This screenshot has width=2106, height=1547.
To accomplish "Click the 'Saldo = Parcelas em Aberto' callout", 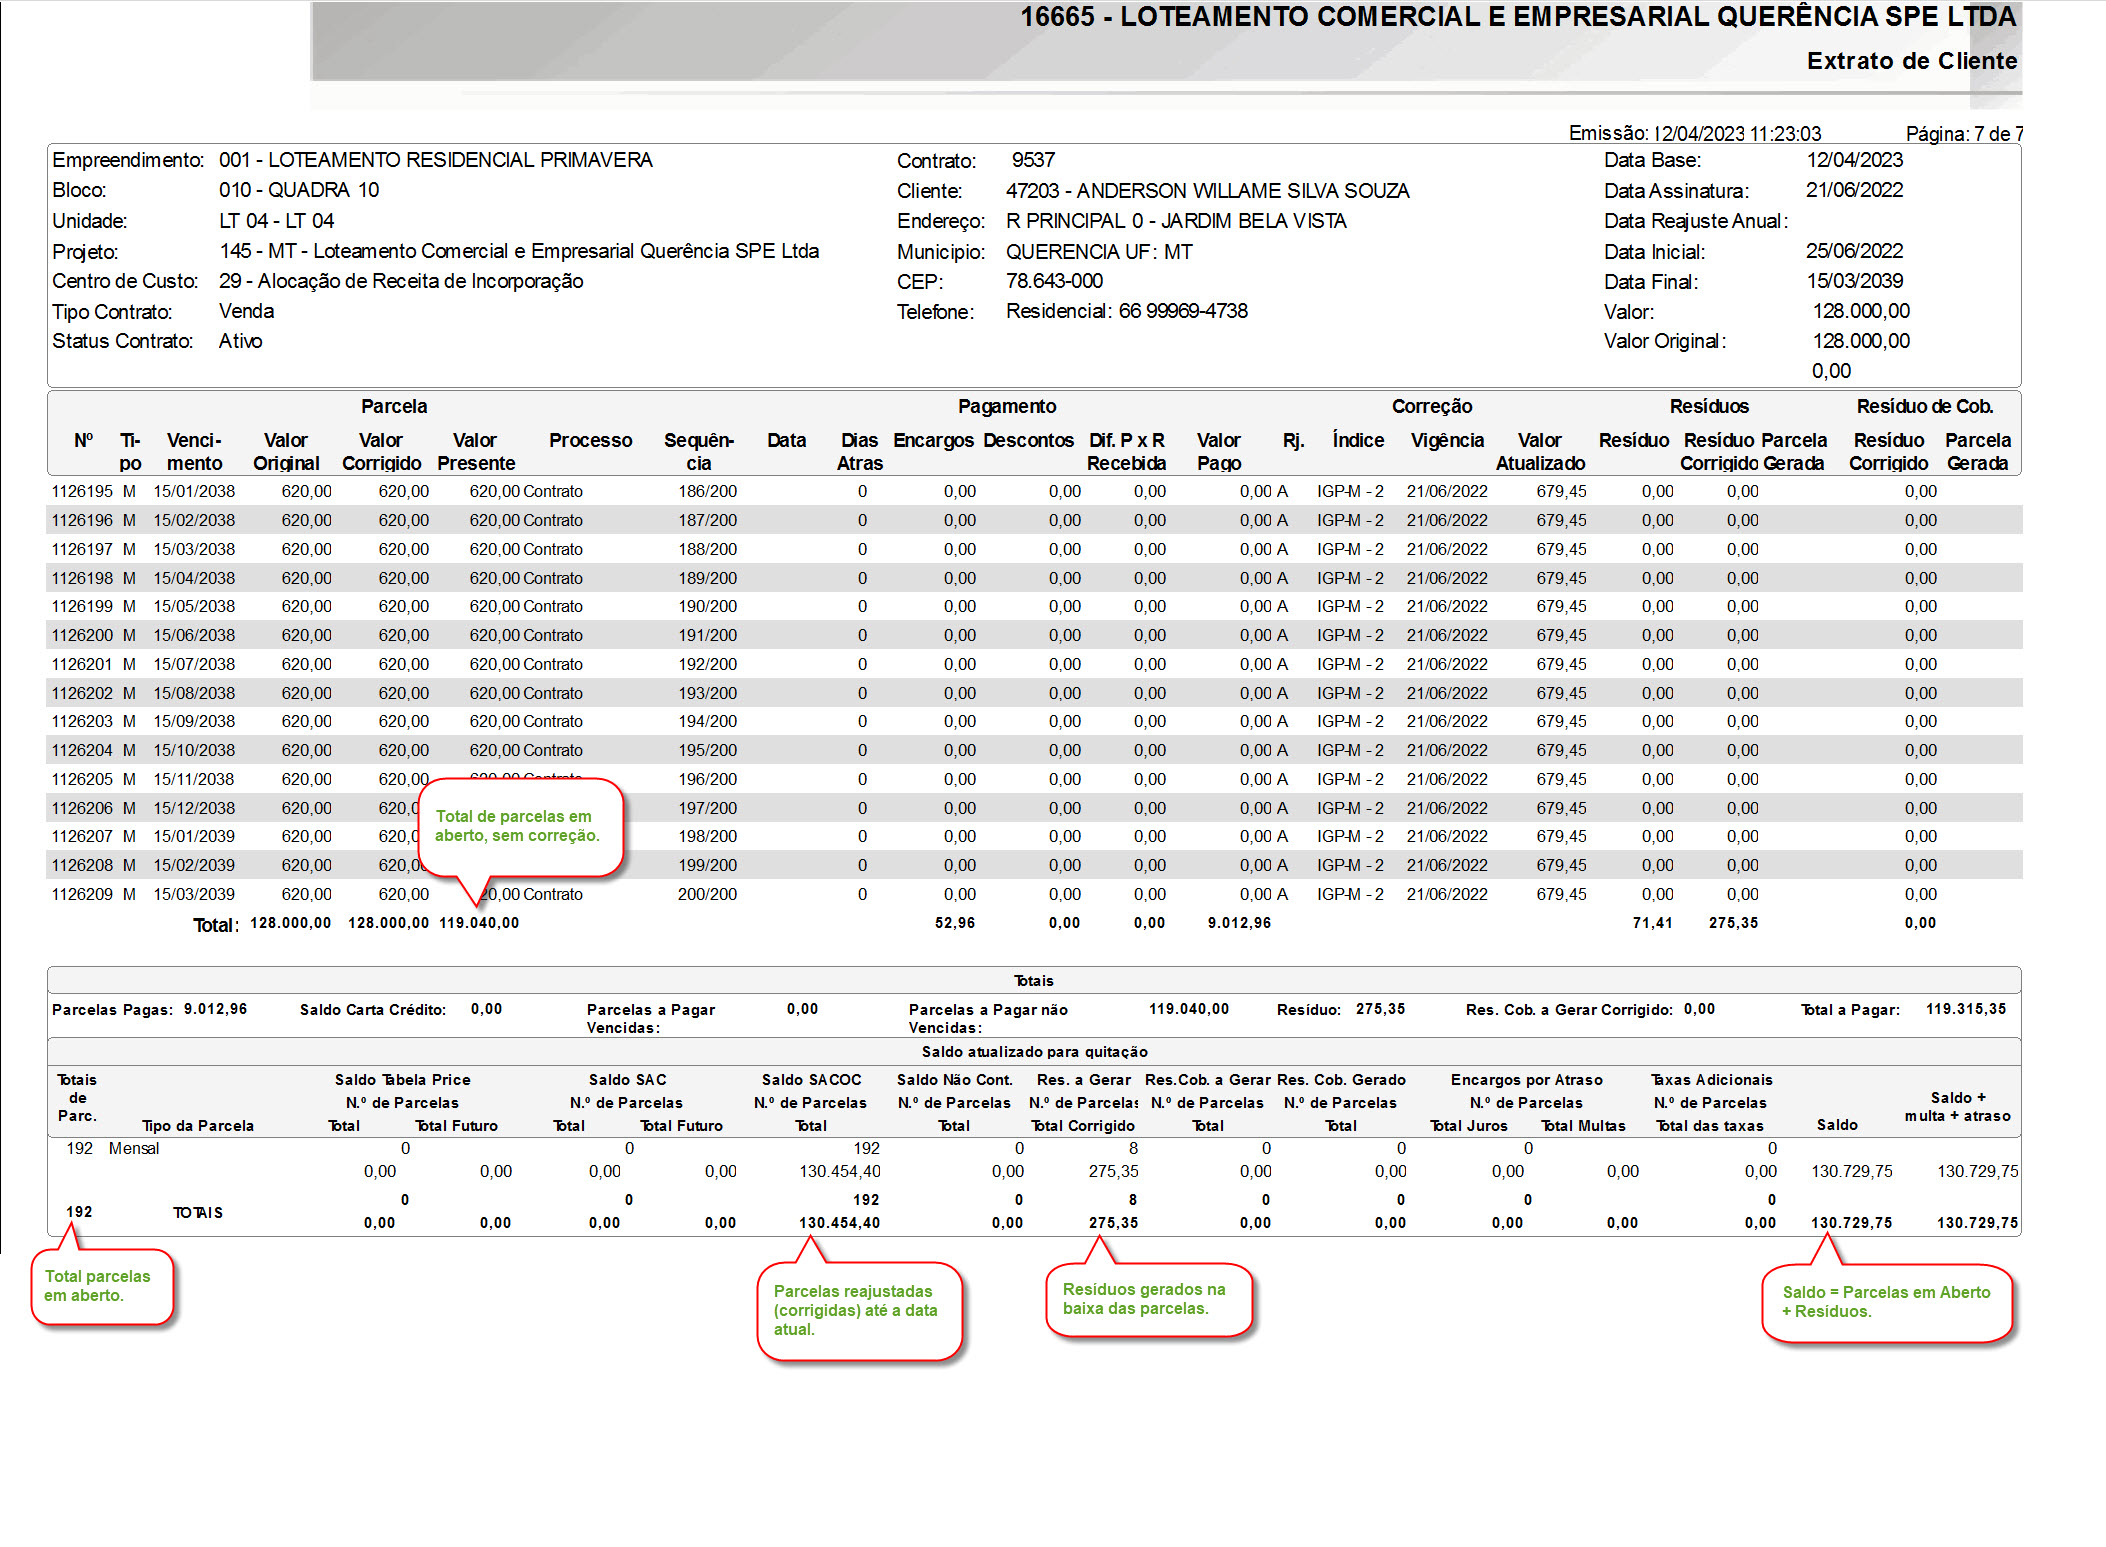I will [1886, 1302].
